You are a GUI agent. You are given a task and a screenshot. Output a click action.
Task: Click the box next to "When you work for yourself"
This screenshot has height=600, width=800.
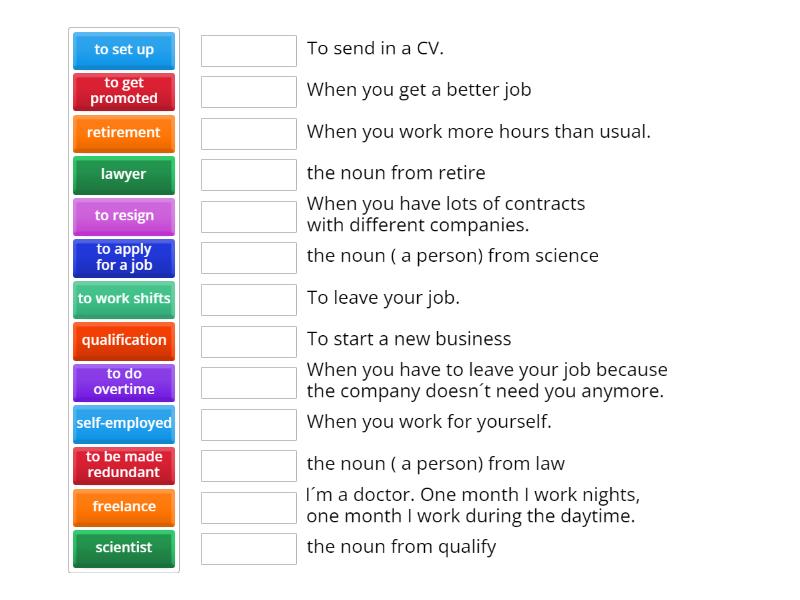[248, 422]
